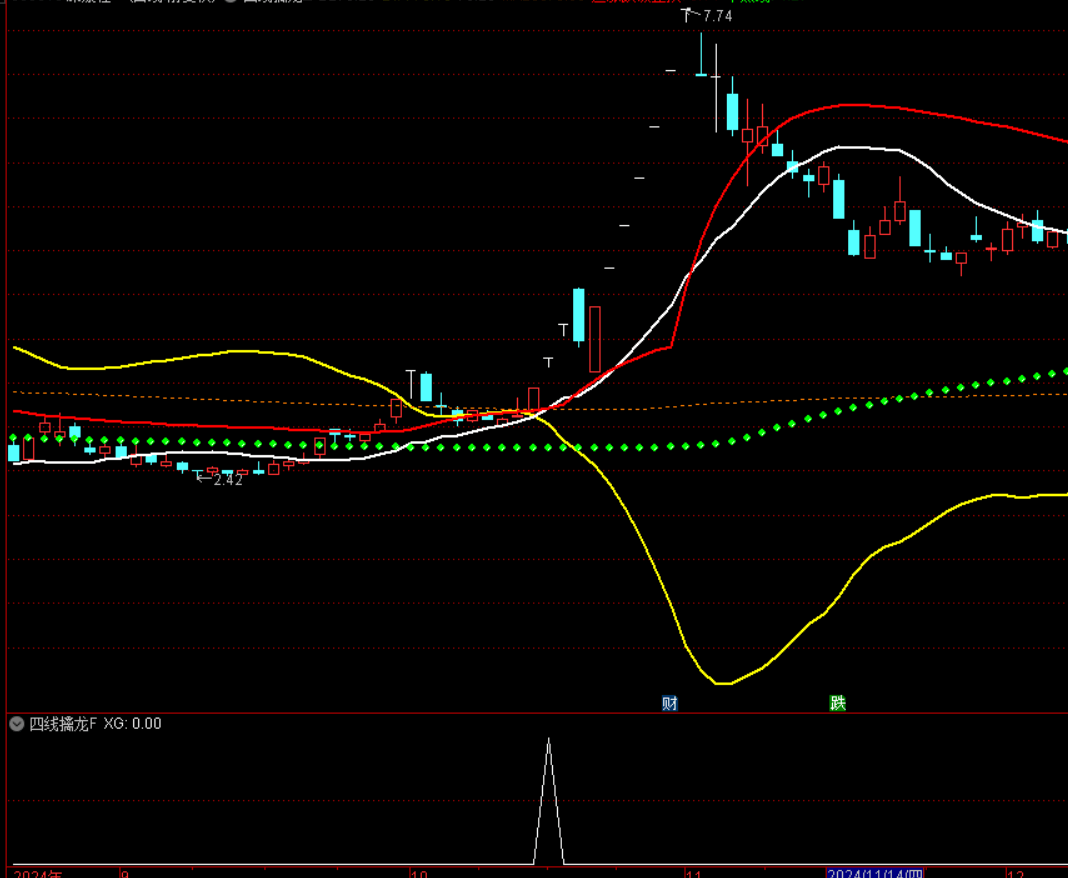Click the month 10 marker on time axis
The width and height of the screenshot is (1068, 878).
[x=419, y=872]
